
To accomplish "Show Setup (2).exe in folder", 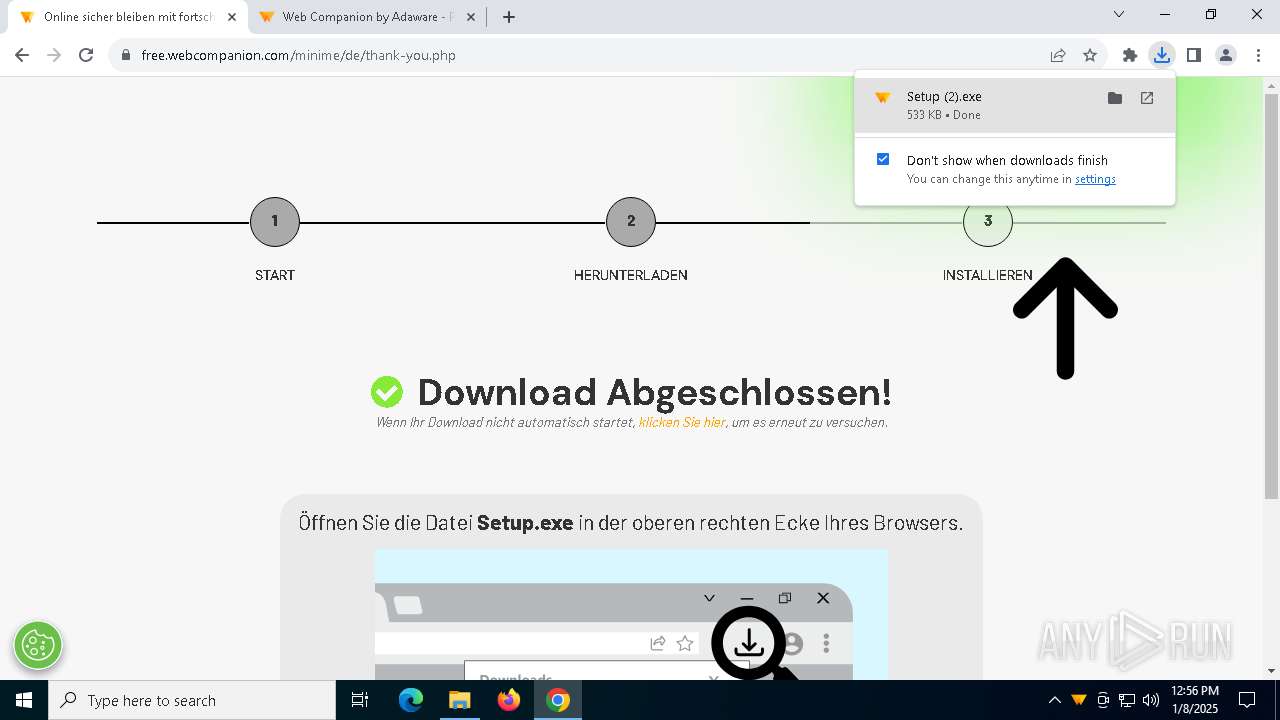I will tap(1115, 98).
